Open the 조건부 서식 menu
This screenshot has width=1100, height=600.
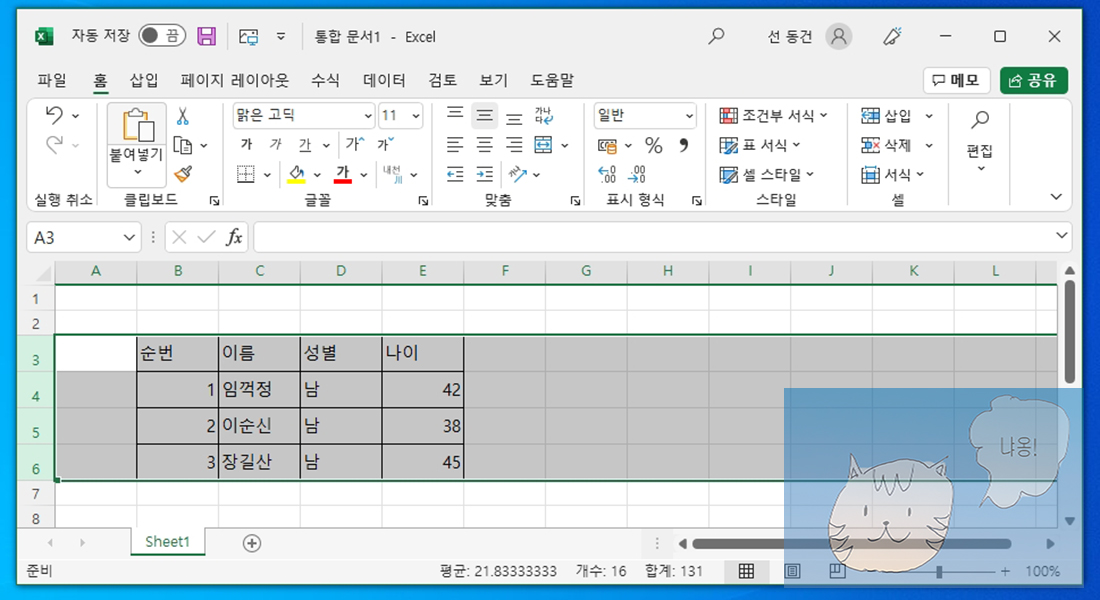click(x=773, y=115)
